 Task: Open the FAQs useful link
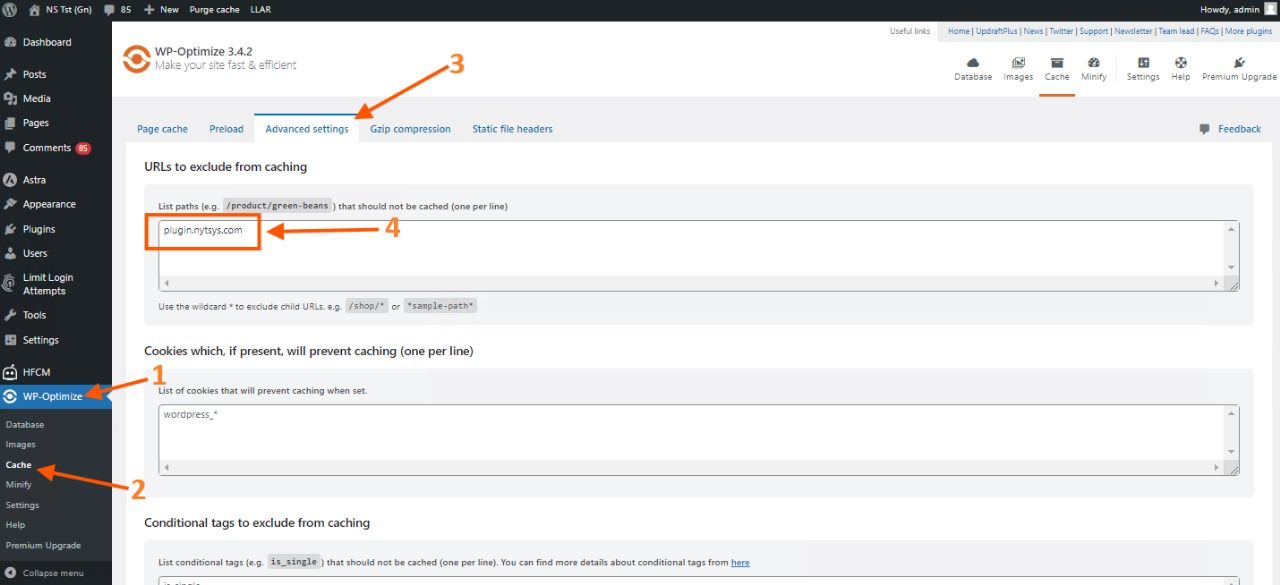pos(1210,31)
